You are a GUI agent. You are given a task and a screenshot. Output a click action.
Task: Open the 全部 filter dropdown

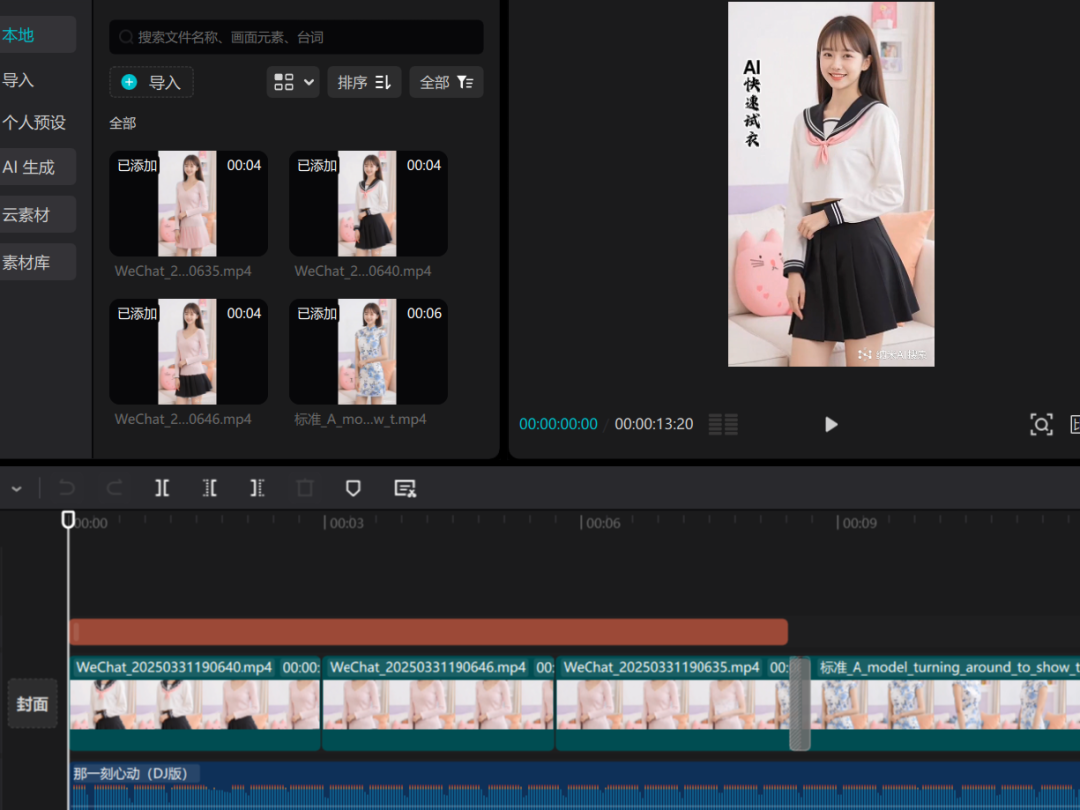[x=446, y=82]
